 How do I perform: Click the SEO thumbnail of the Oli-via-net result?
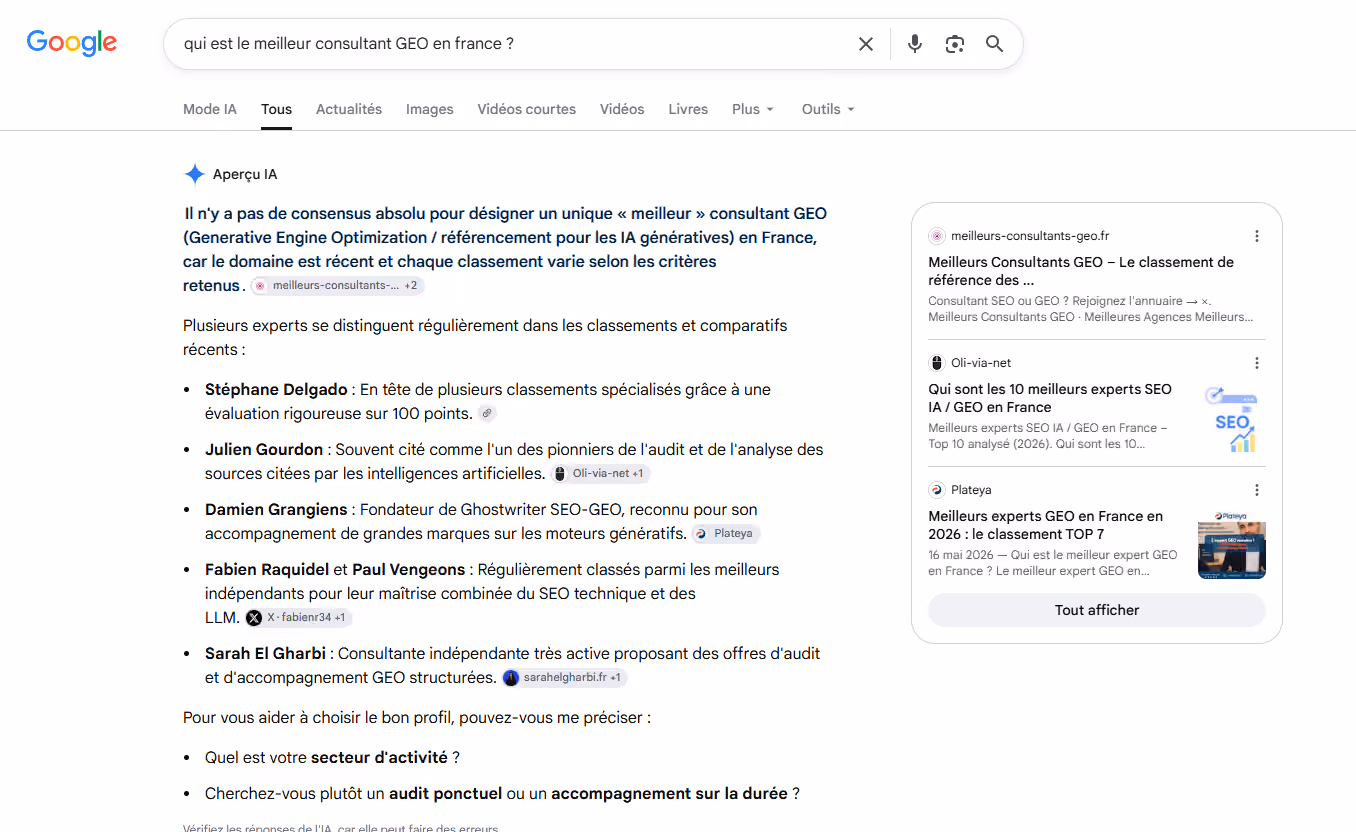pyautogui.click(x=1232, y=419)
